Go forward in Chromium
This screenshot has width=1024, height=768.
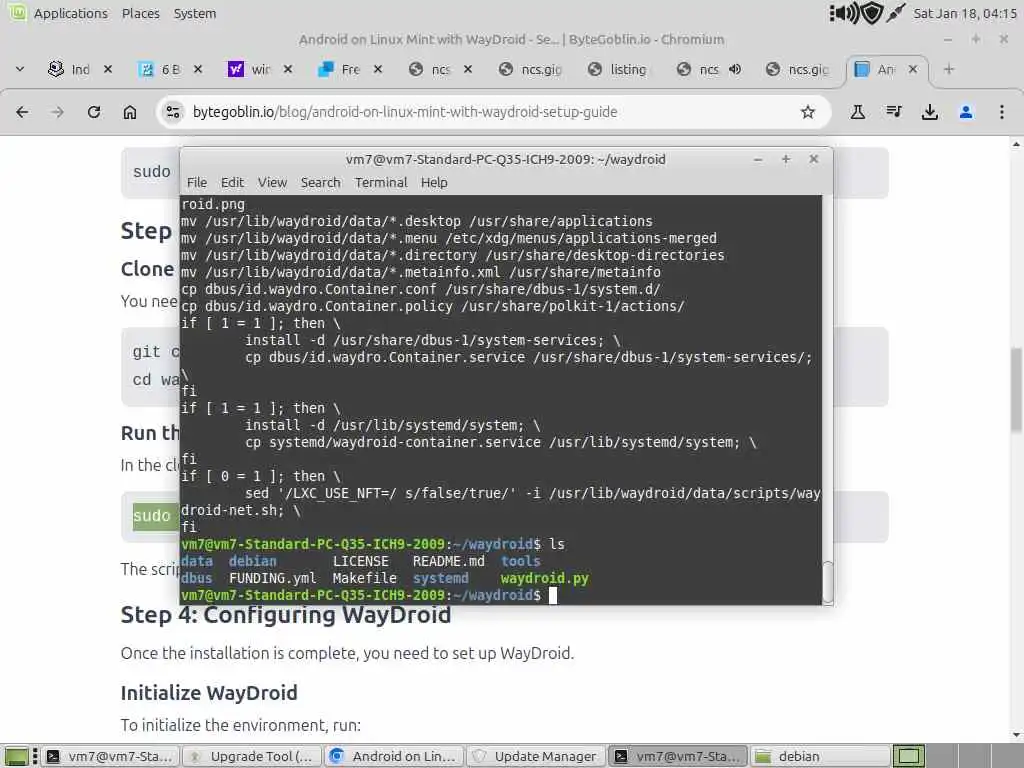57,112
